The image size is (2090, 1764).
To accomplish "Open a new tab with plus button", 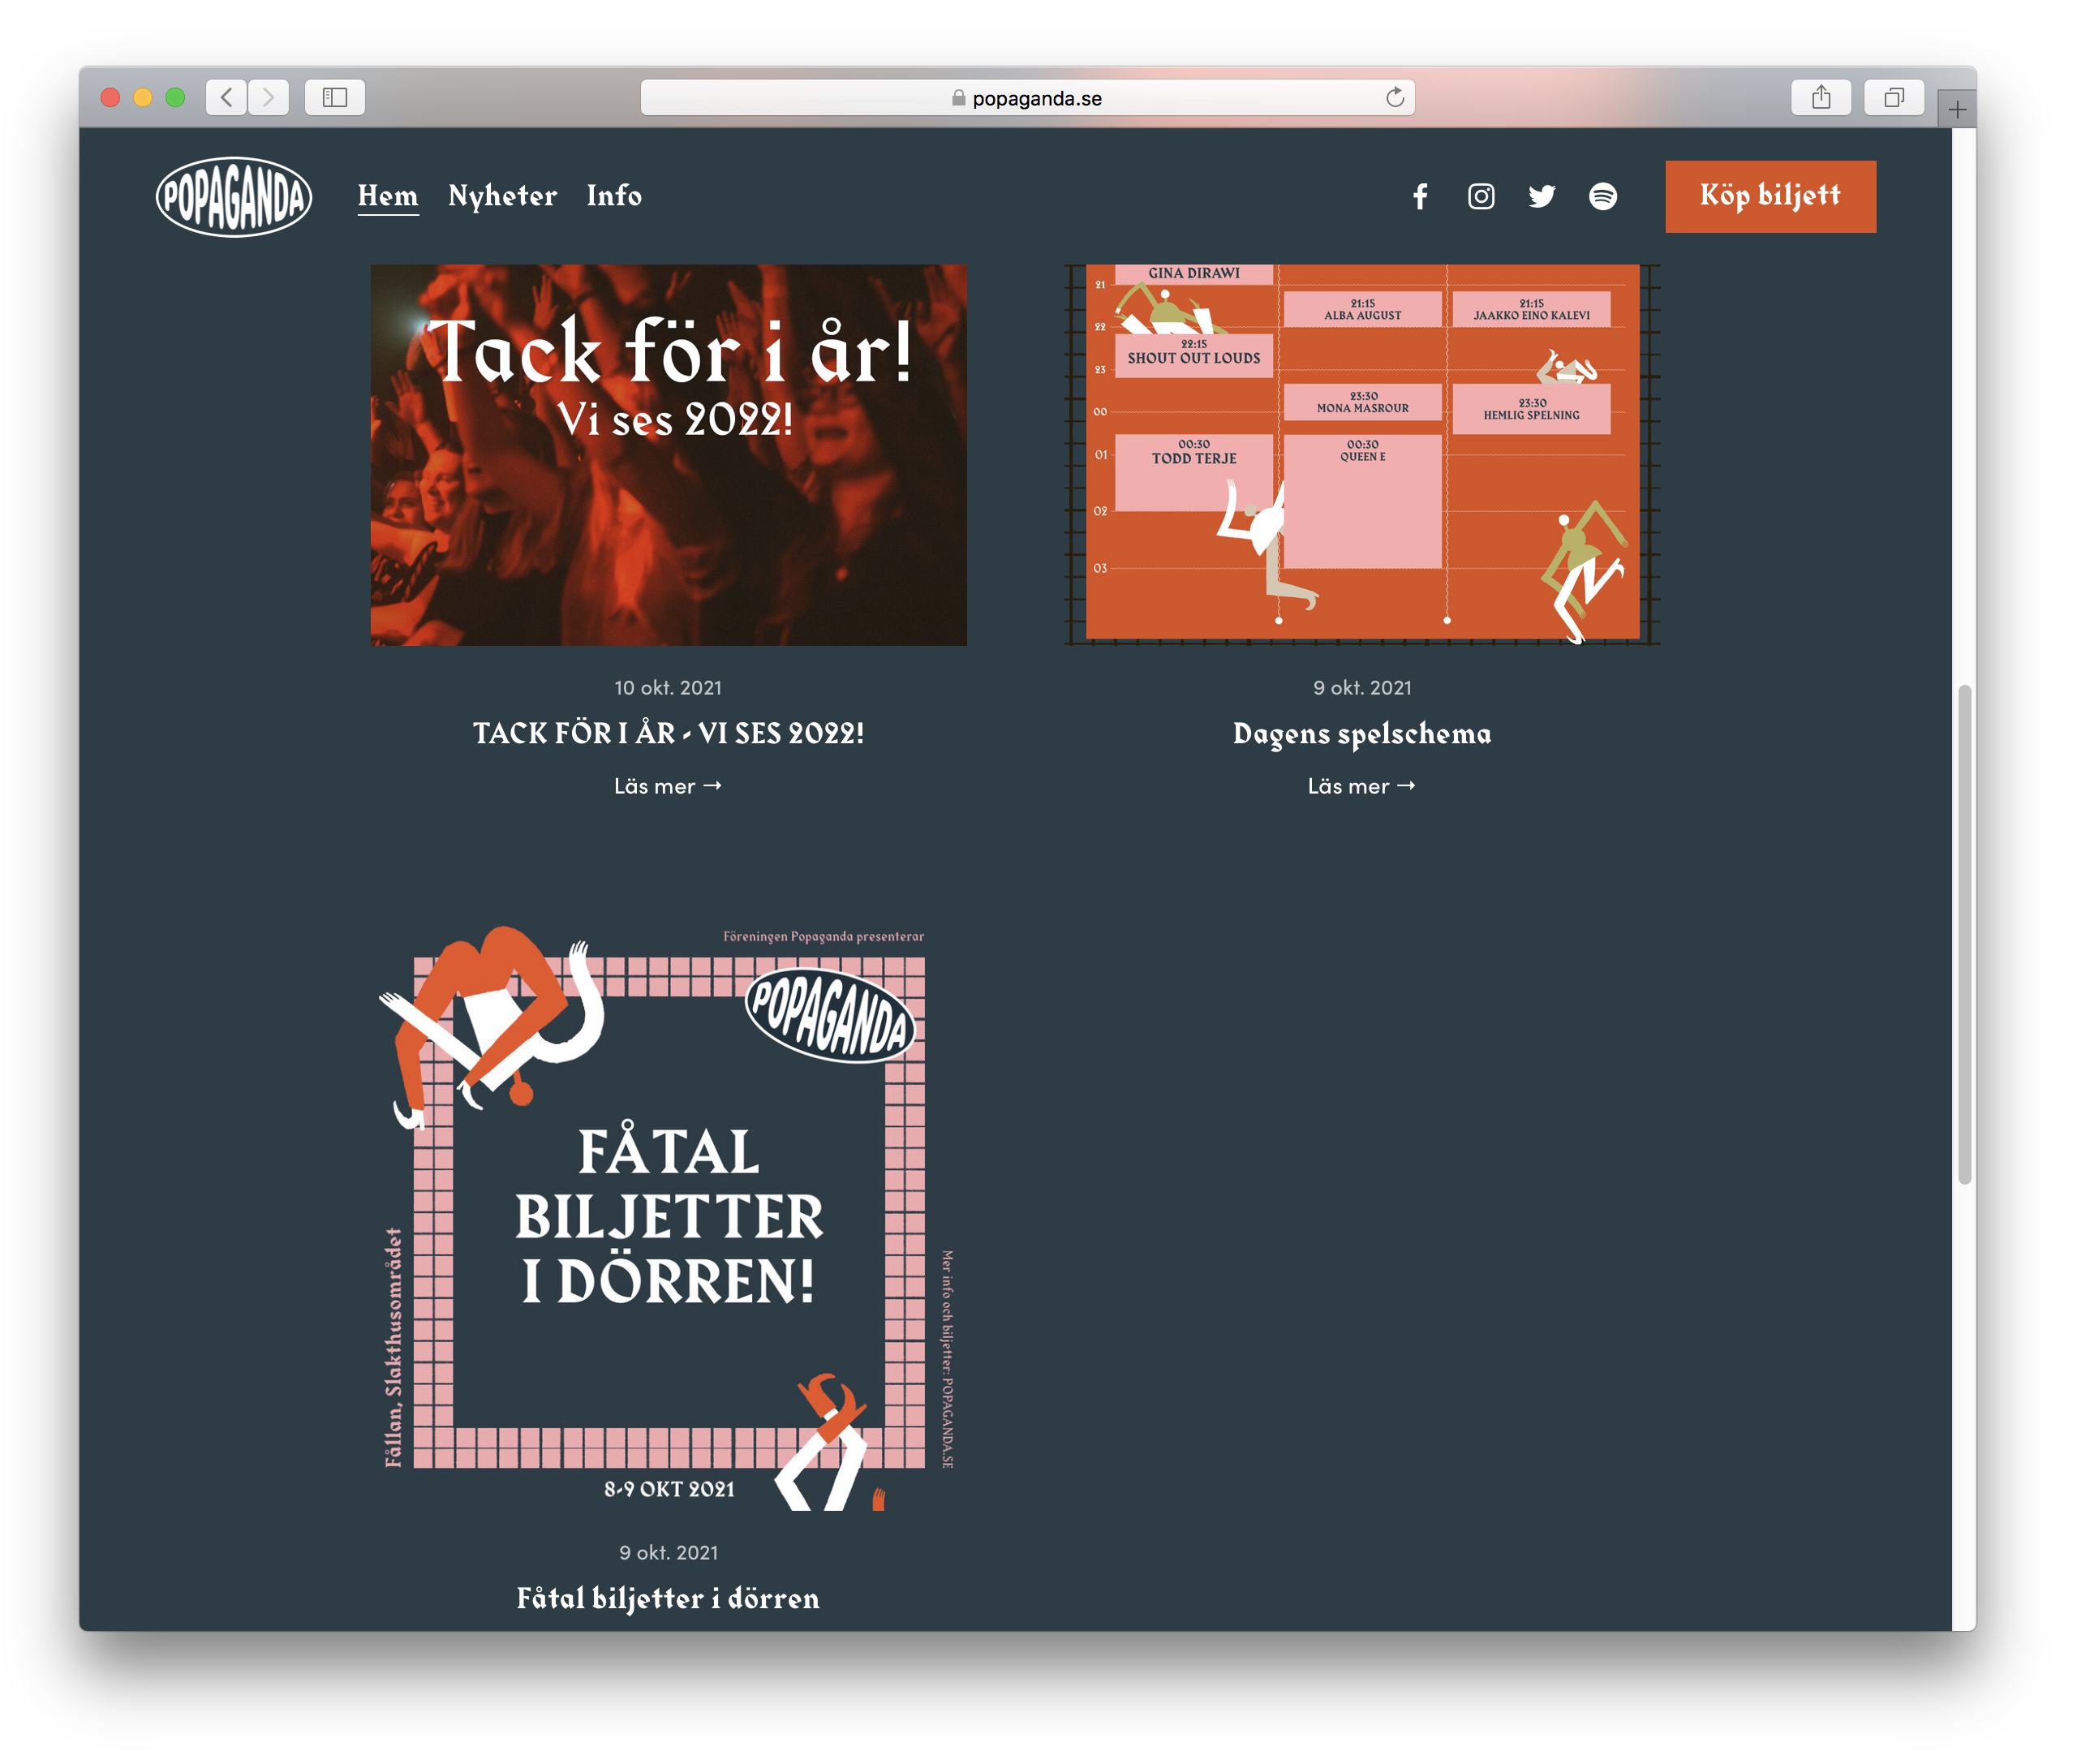I will tap(1957, 109).
